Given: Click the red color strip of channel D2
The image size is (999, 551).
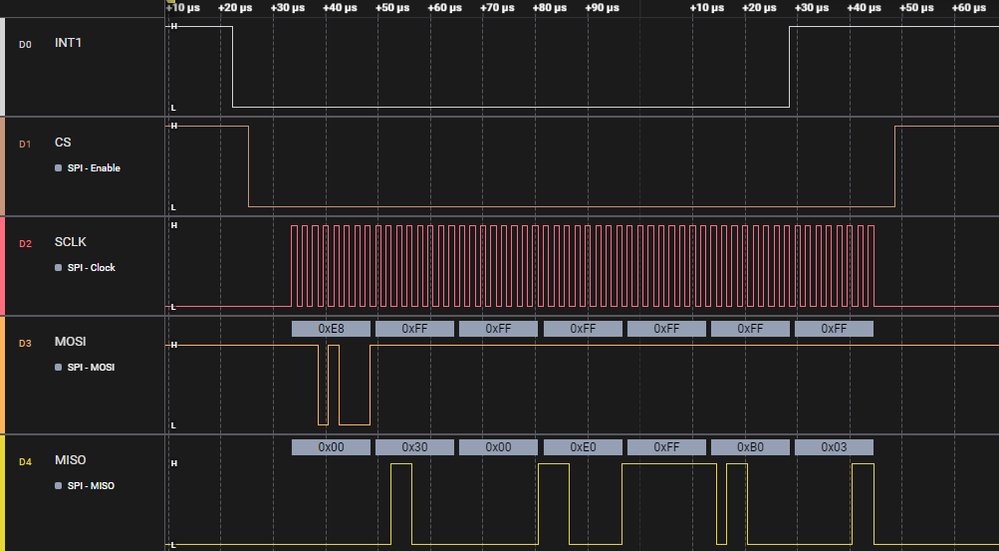Looking at the screenshot, I should (x=3, y=266).
